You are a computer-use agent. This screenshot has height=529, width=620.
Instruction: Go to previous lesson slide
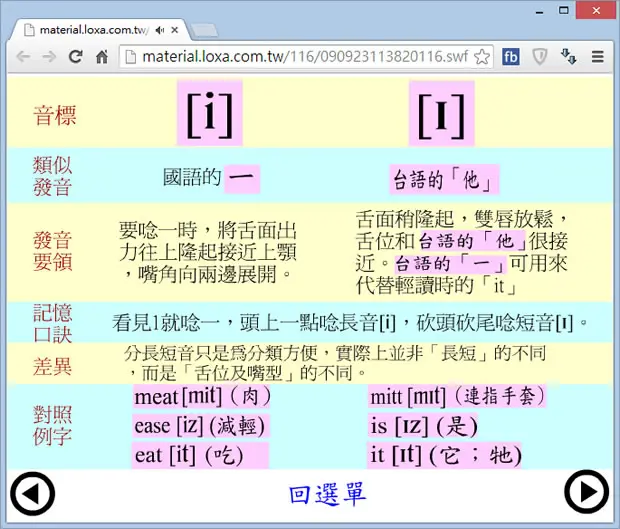(x=32, y=493)
